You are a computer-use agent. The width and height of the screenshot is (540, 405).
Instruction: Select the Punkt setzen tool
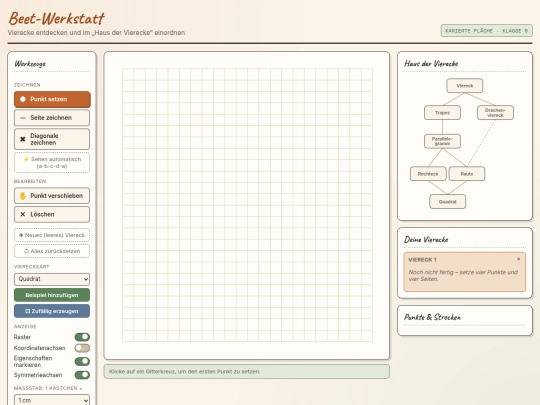(52, 99)
